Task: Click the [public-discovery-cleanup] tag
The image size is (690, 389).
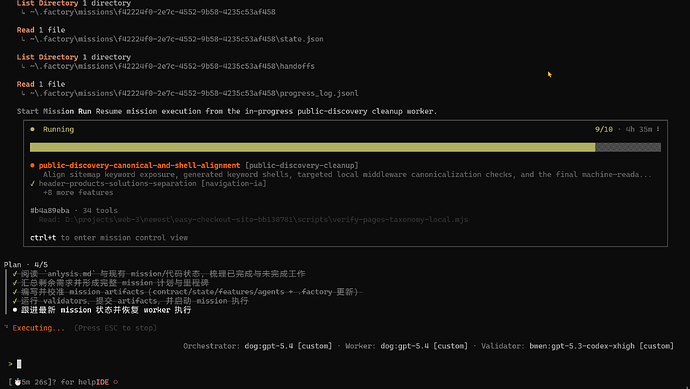Action: (x=301, y=165)
